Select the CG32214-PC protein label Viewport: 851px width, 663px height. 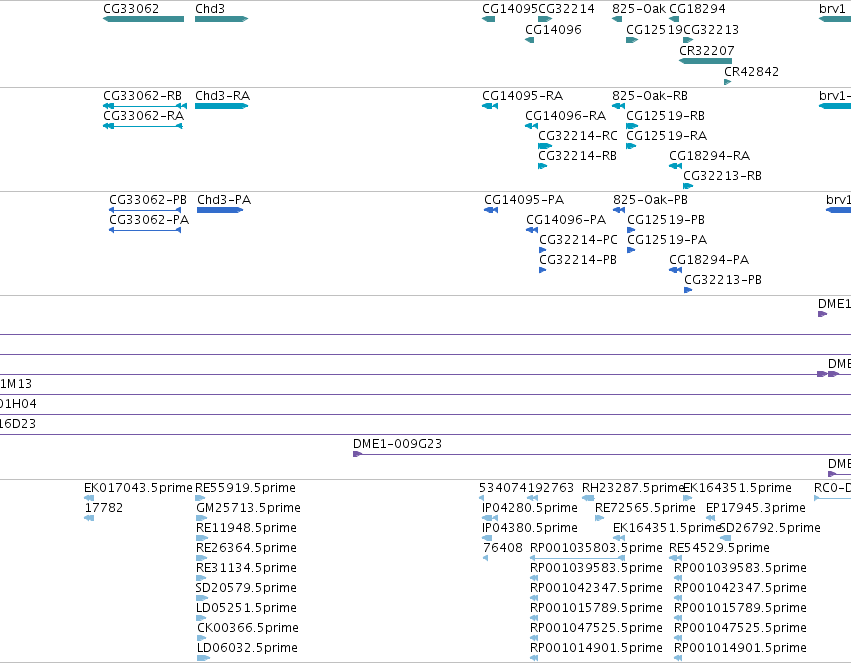pos(578,240)
